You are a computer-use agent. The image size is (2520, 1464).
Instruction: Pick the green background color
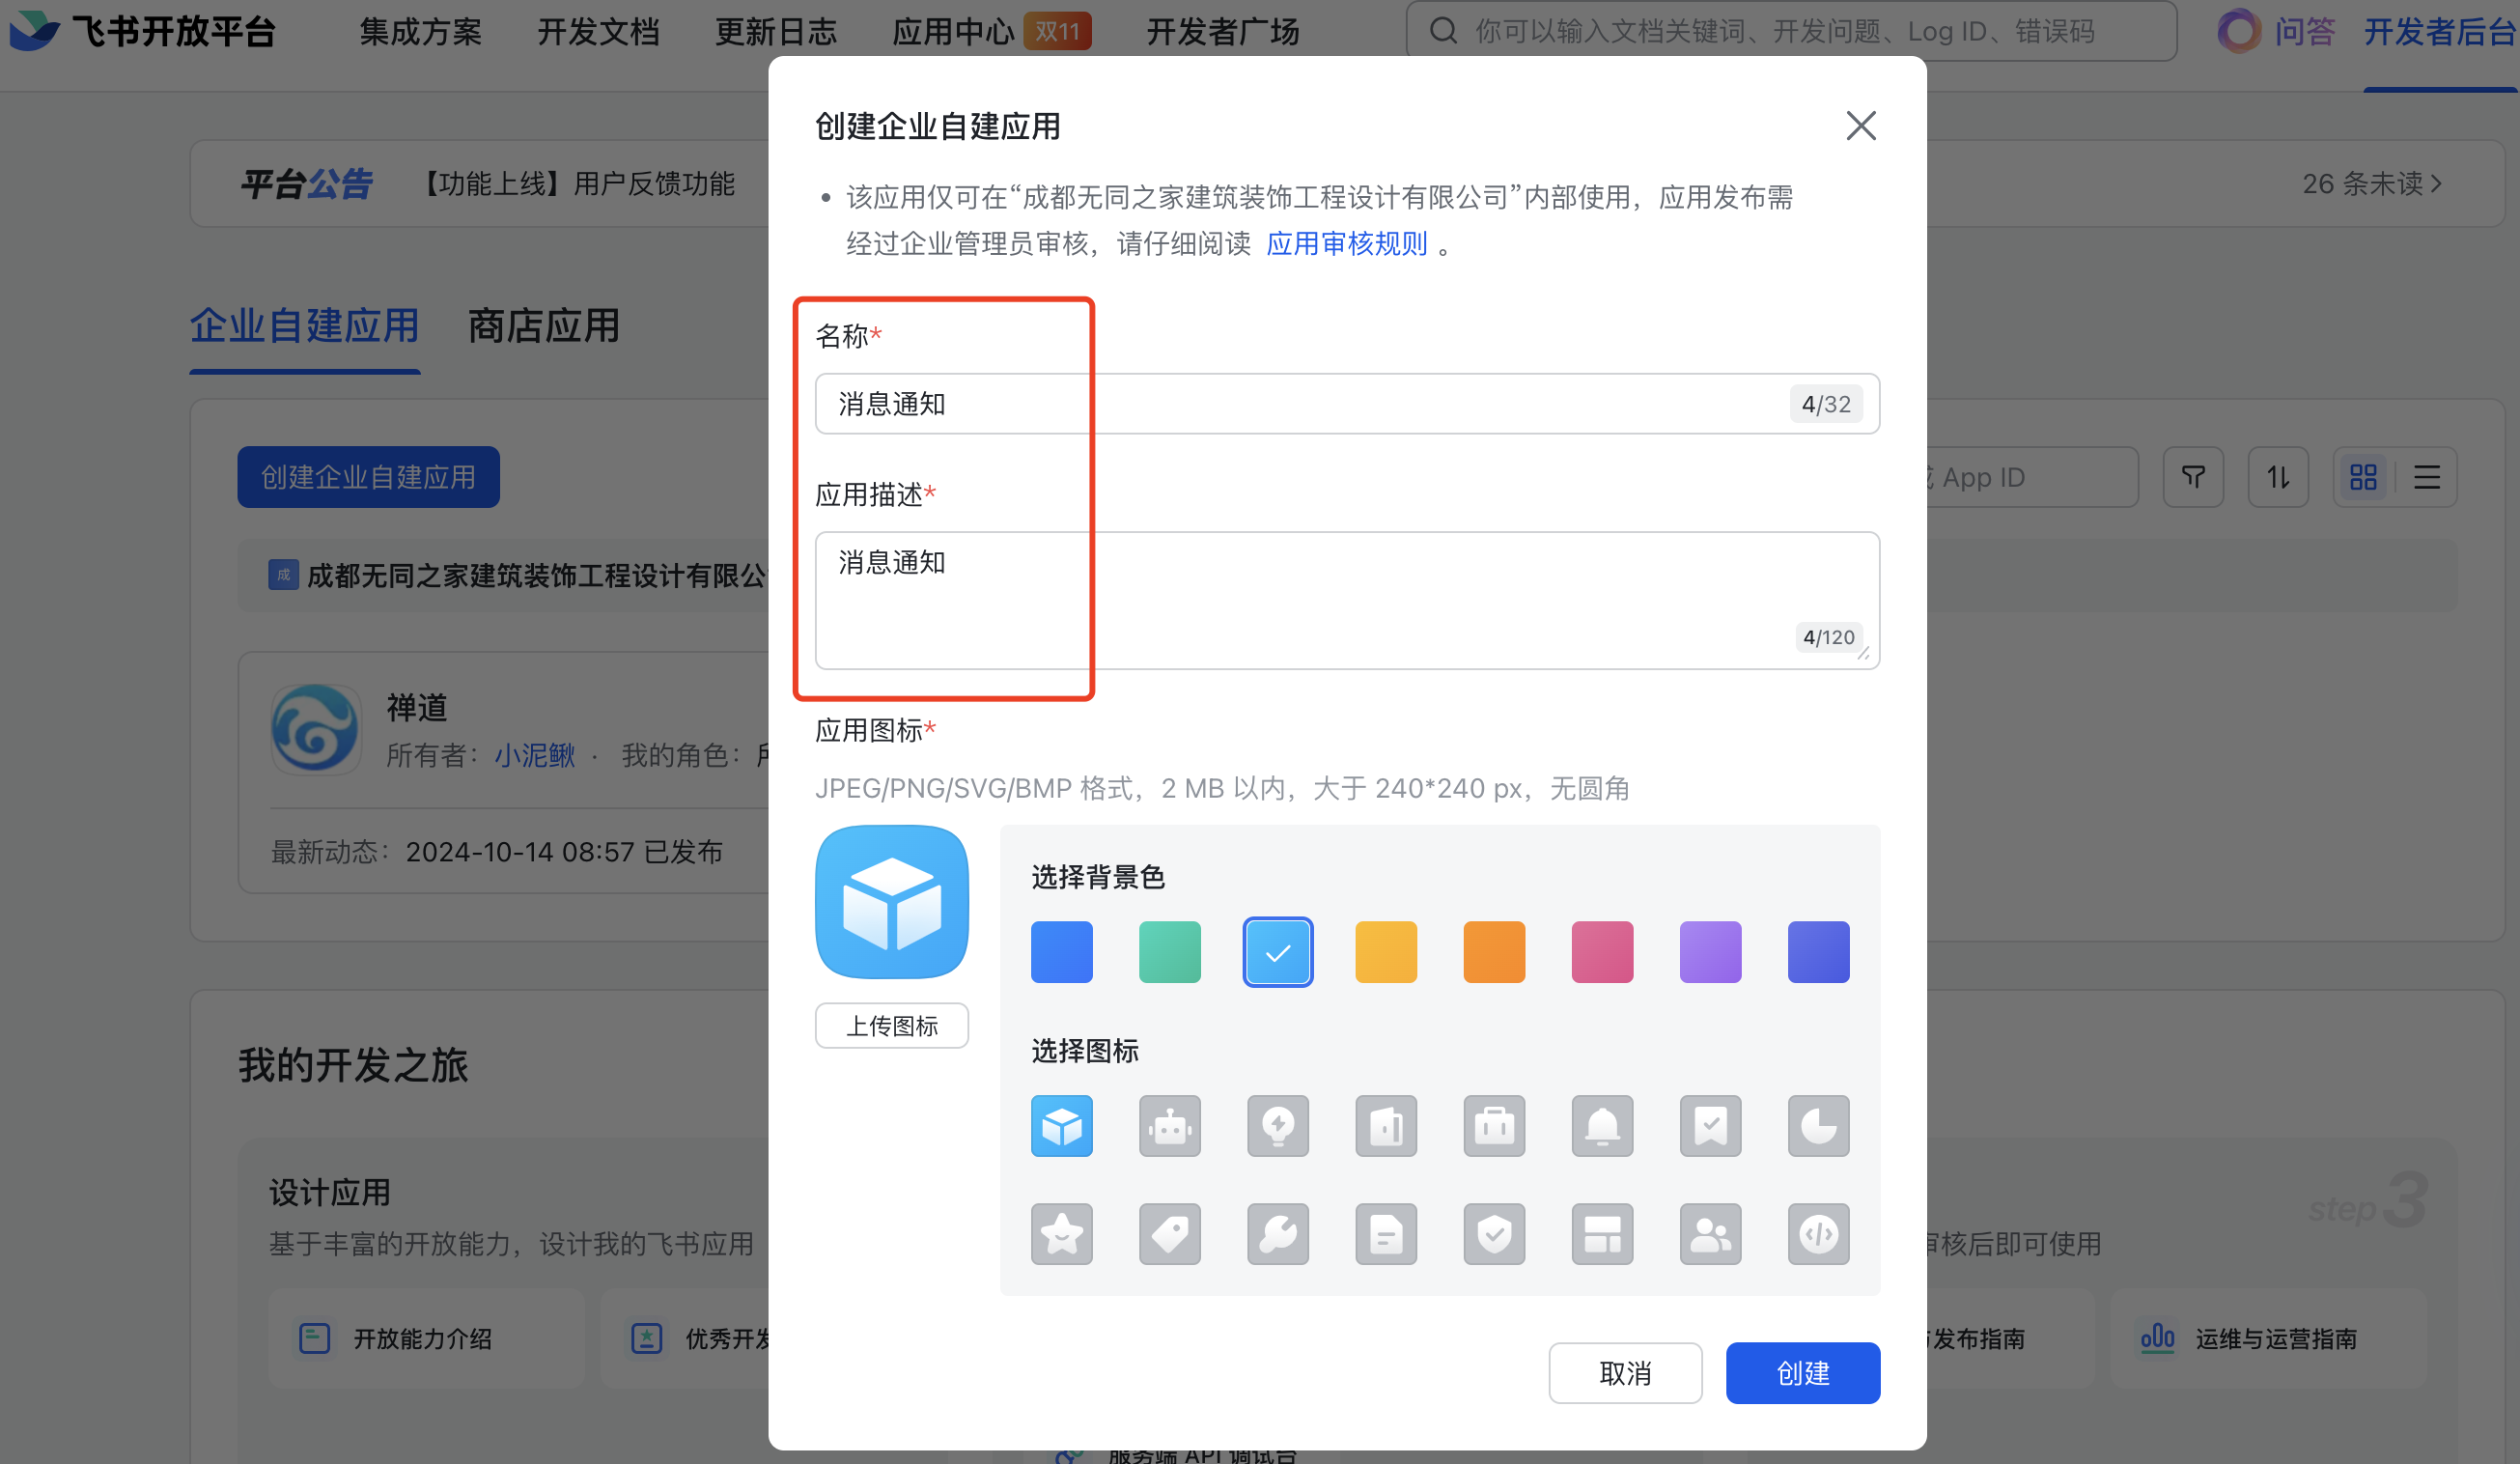tap(1169, 952)
